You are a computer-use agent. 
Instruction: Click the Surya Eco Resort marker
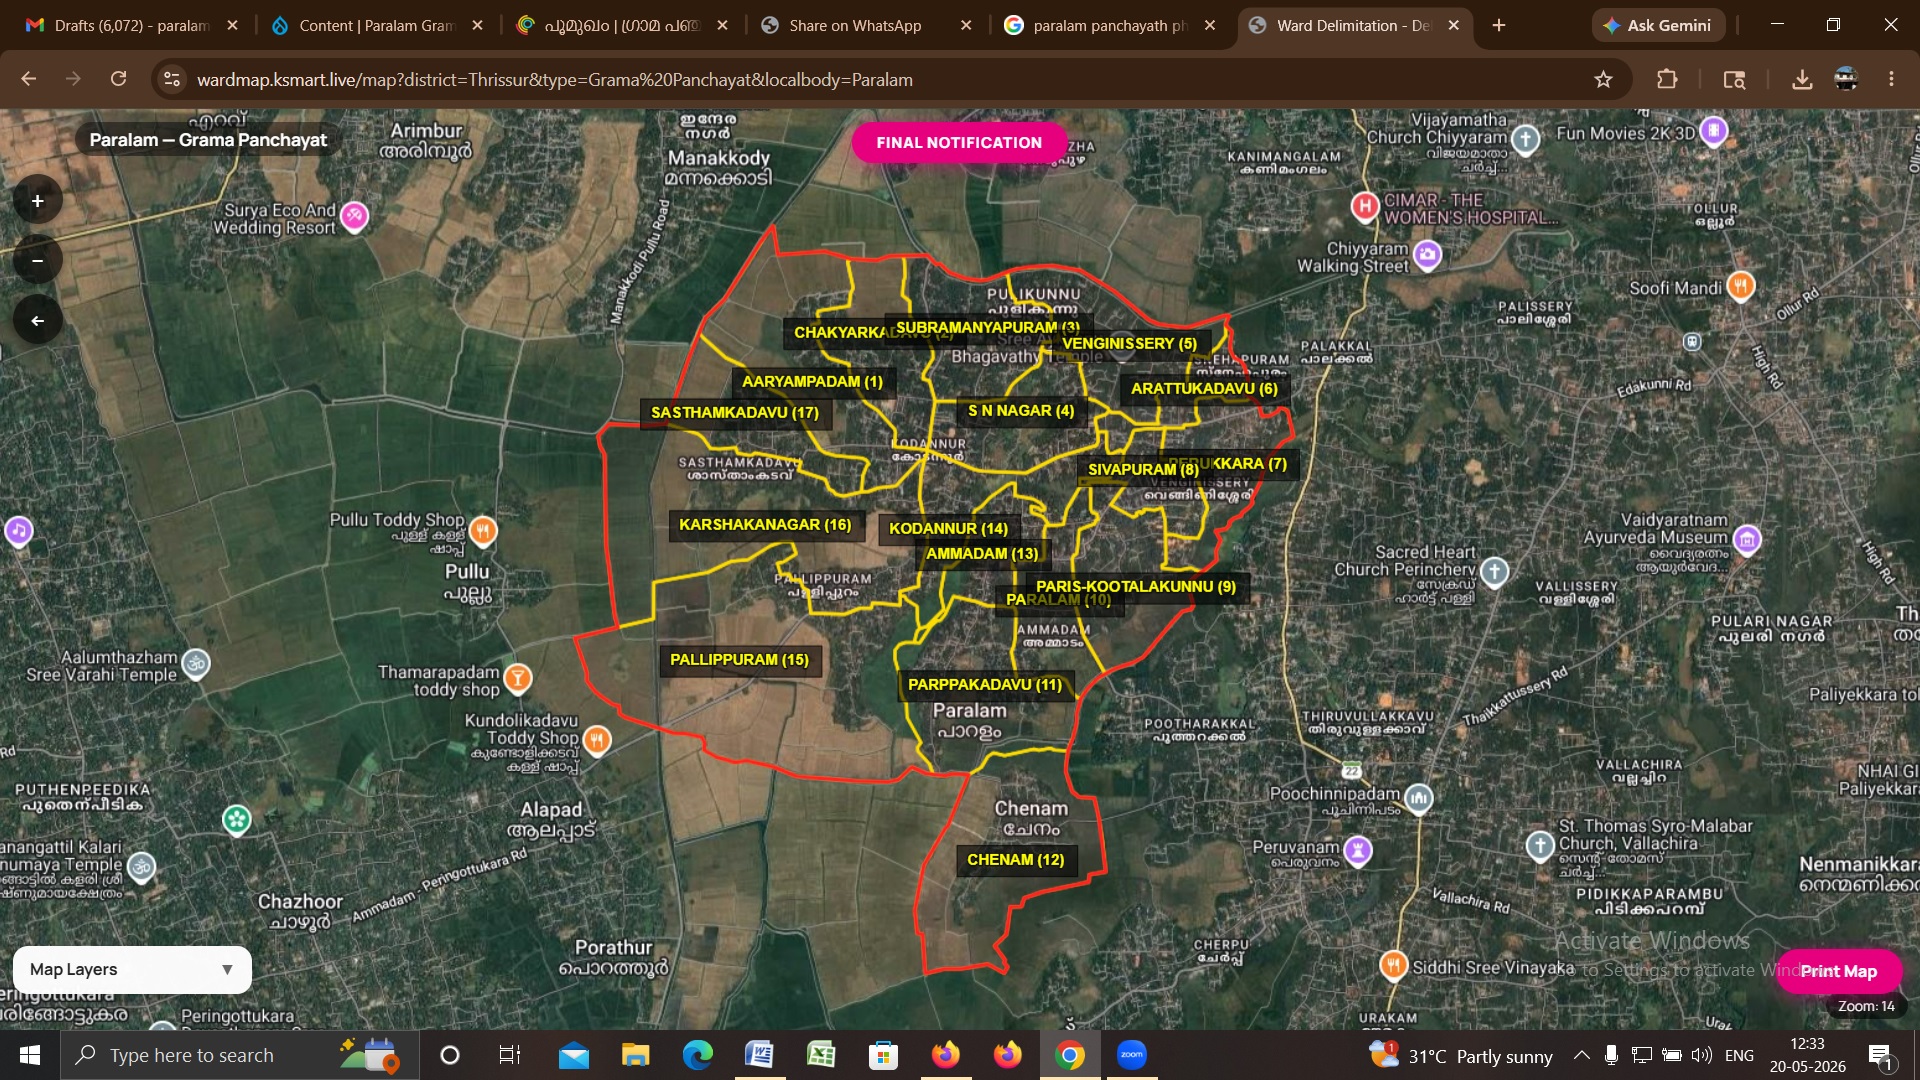coord(354,216)
